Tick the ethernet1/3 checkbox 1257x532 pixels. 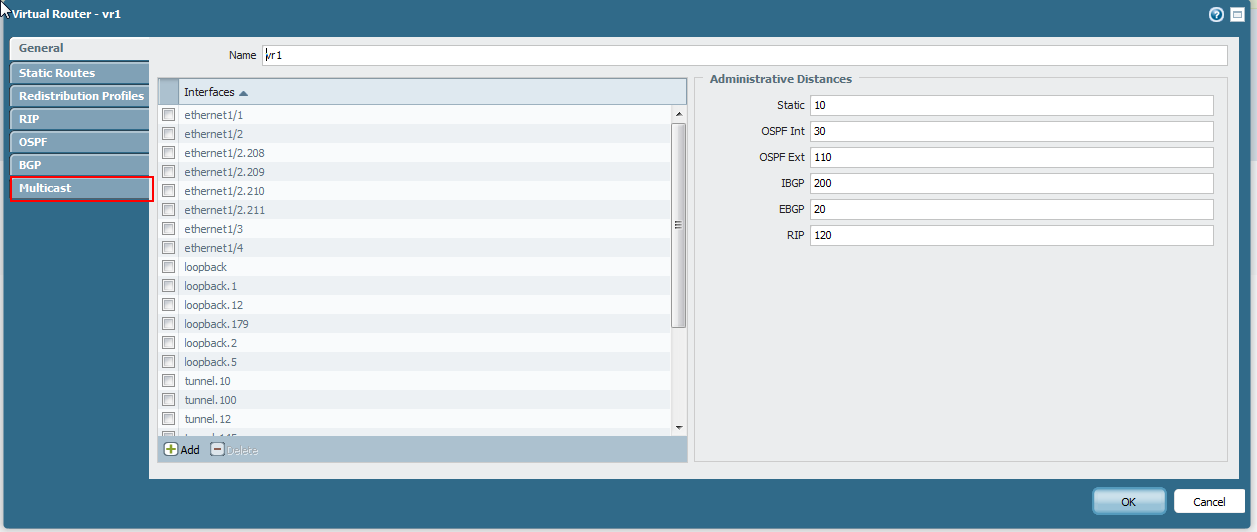pos(168,229)
